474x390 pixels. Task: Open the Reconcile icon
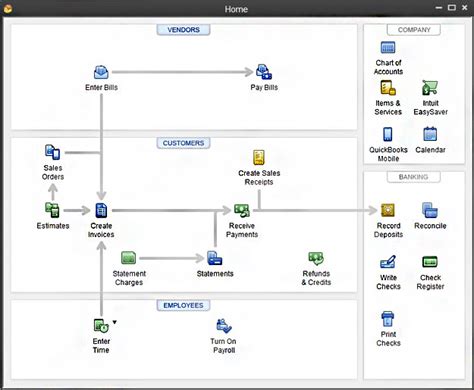430,210
